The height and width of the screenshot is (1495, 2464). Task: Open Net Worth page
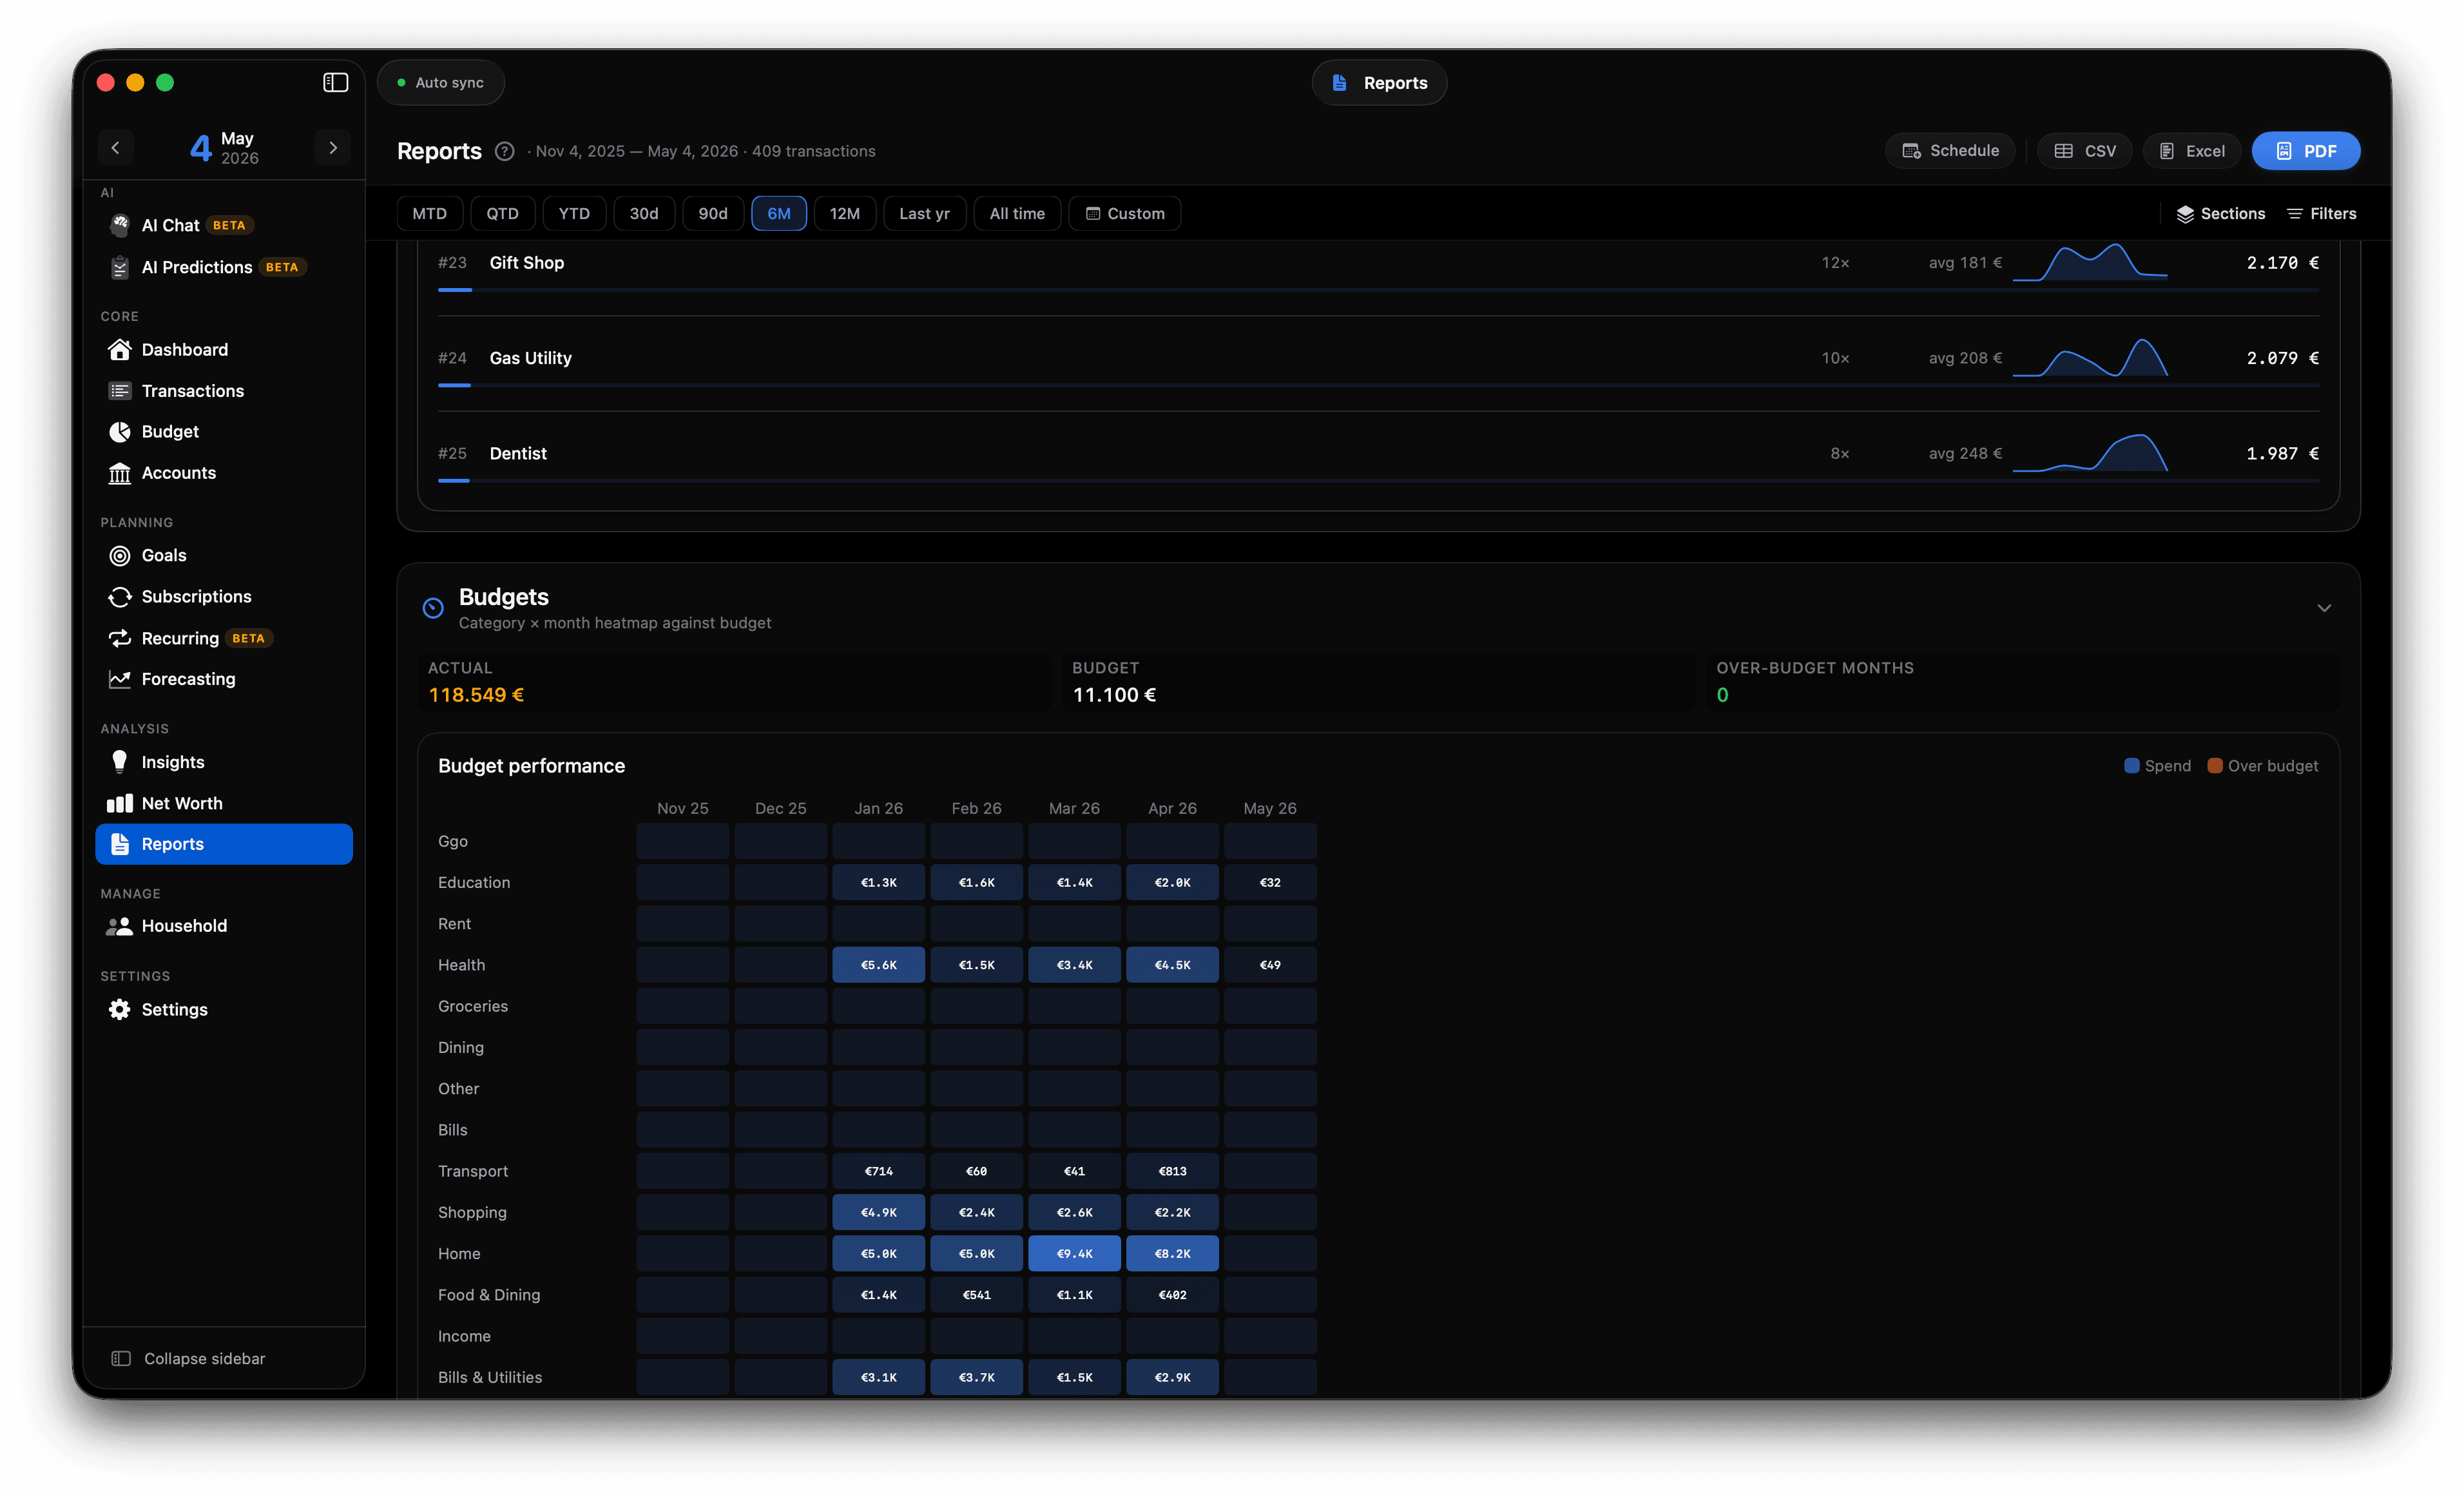pos(224,803)
